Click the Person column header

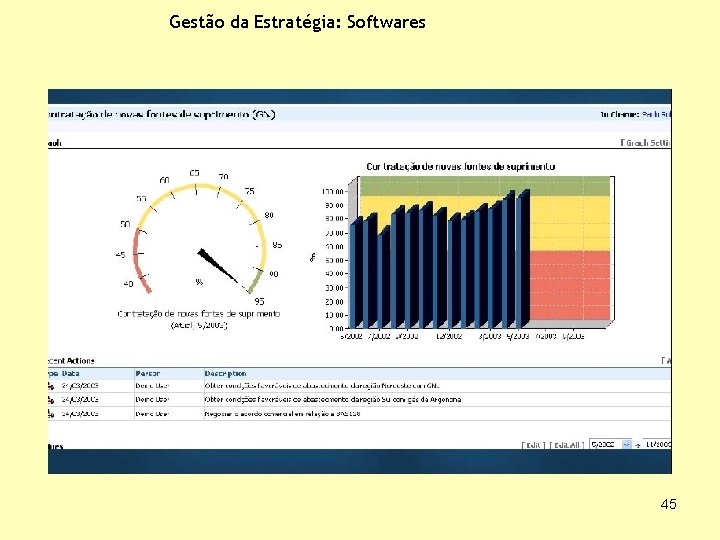pyautogui.click(x=147, y=373)
